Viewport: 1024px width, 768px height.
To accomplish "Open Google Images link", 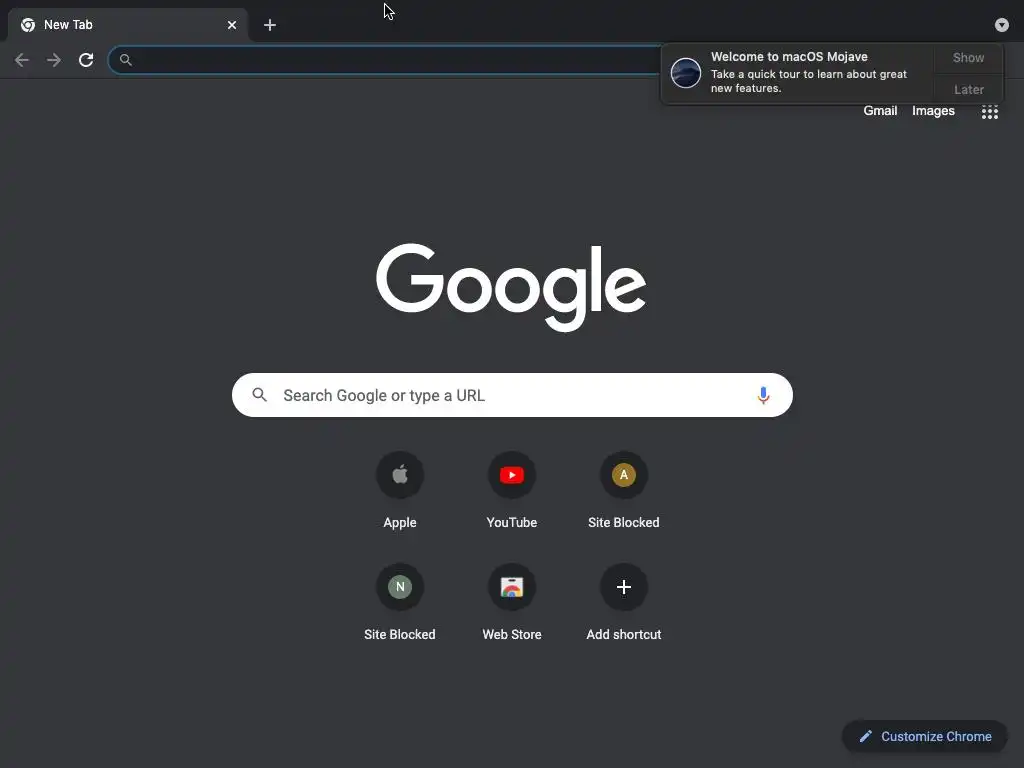I will pos(933,111).
